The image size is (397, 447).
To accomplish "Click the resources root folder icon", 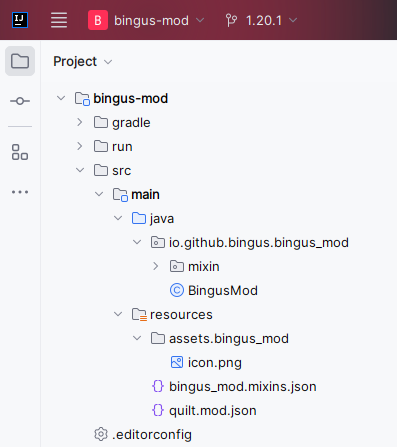I will click(139, 314).
